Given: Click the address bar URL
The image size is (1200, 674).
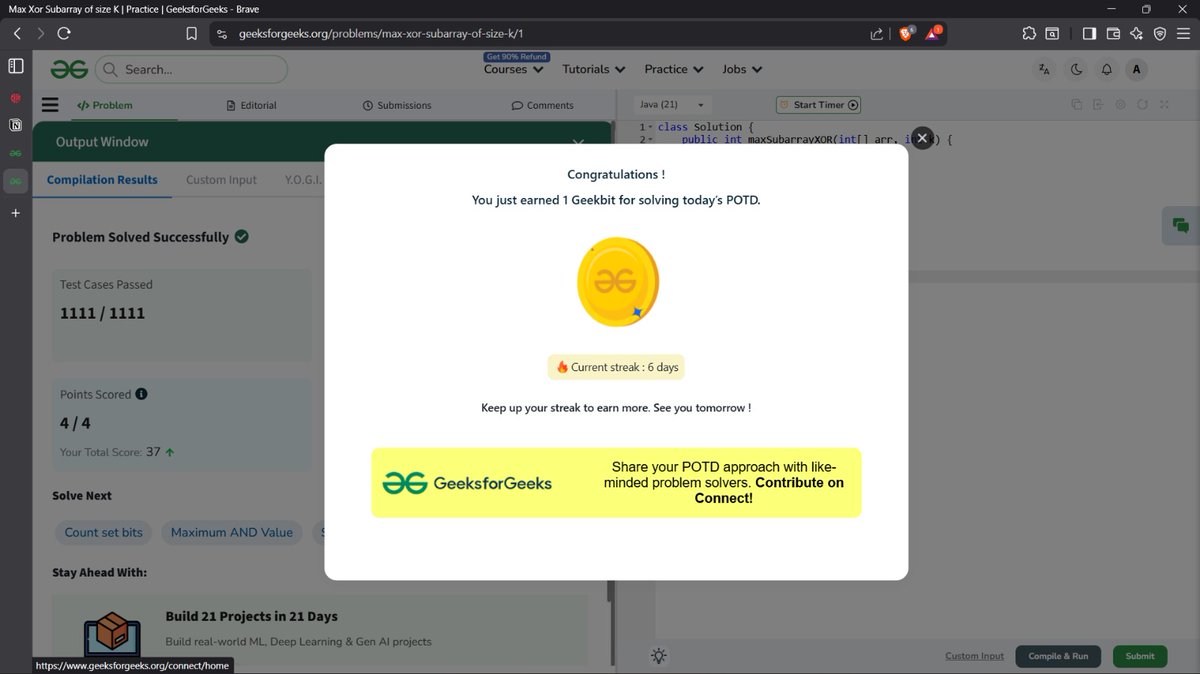Looking at the screenshot, I should (381, 33).
